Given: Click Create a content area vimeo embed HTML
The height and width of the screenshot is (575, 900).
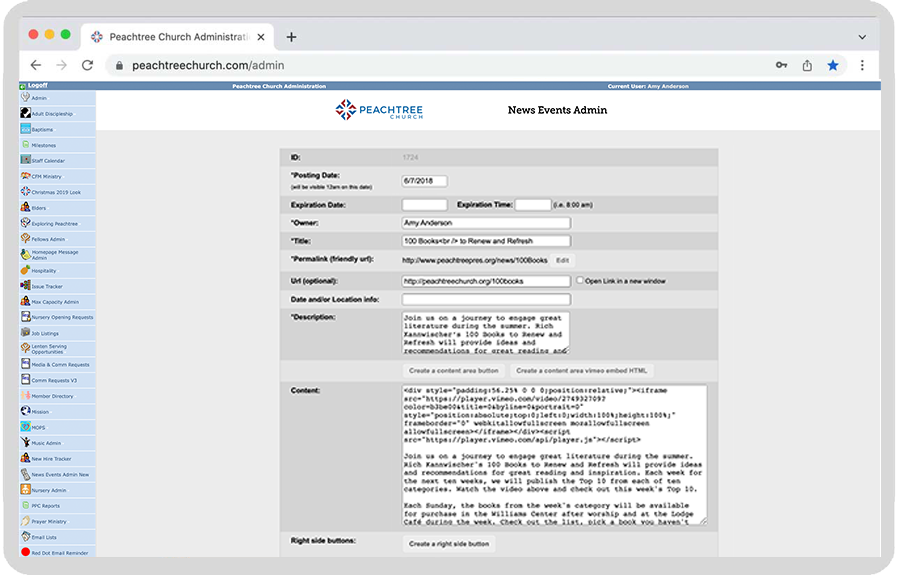Looking at the screenshot, I should [581, 371].
